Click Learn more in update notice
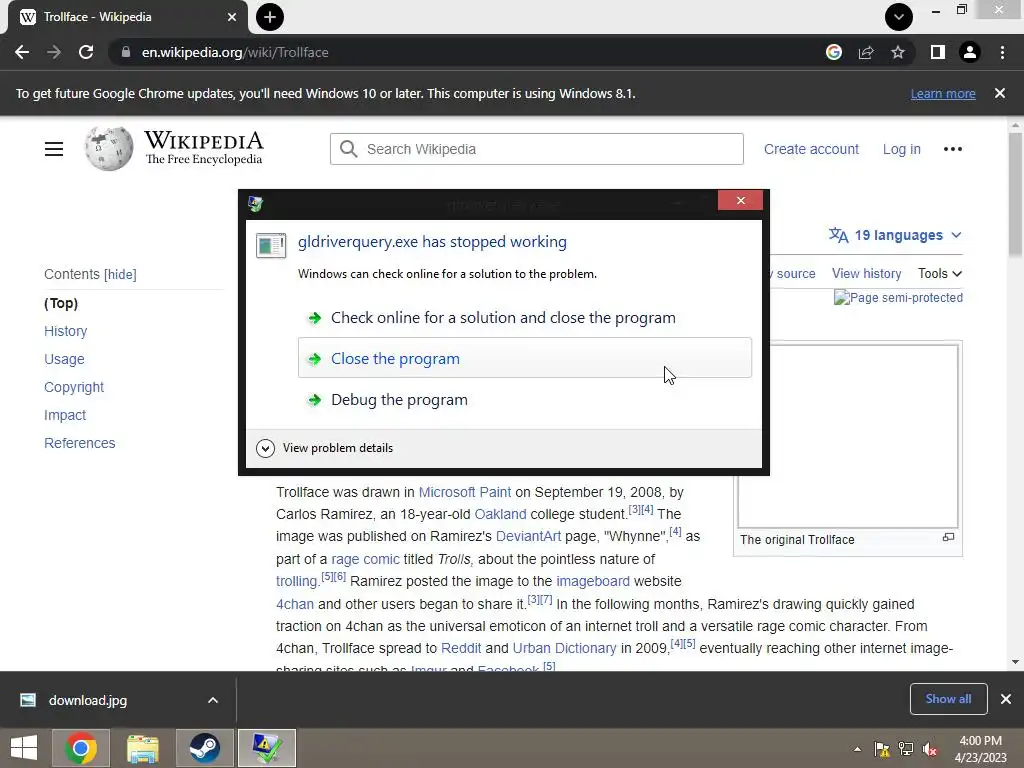The width and height of the screenshot is (1024, 768). point(943,93)
